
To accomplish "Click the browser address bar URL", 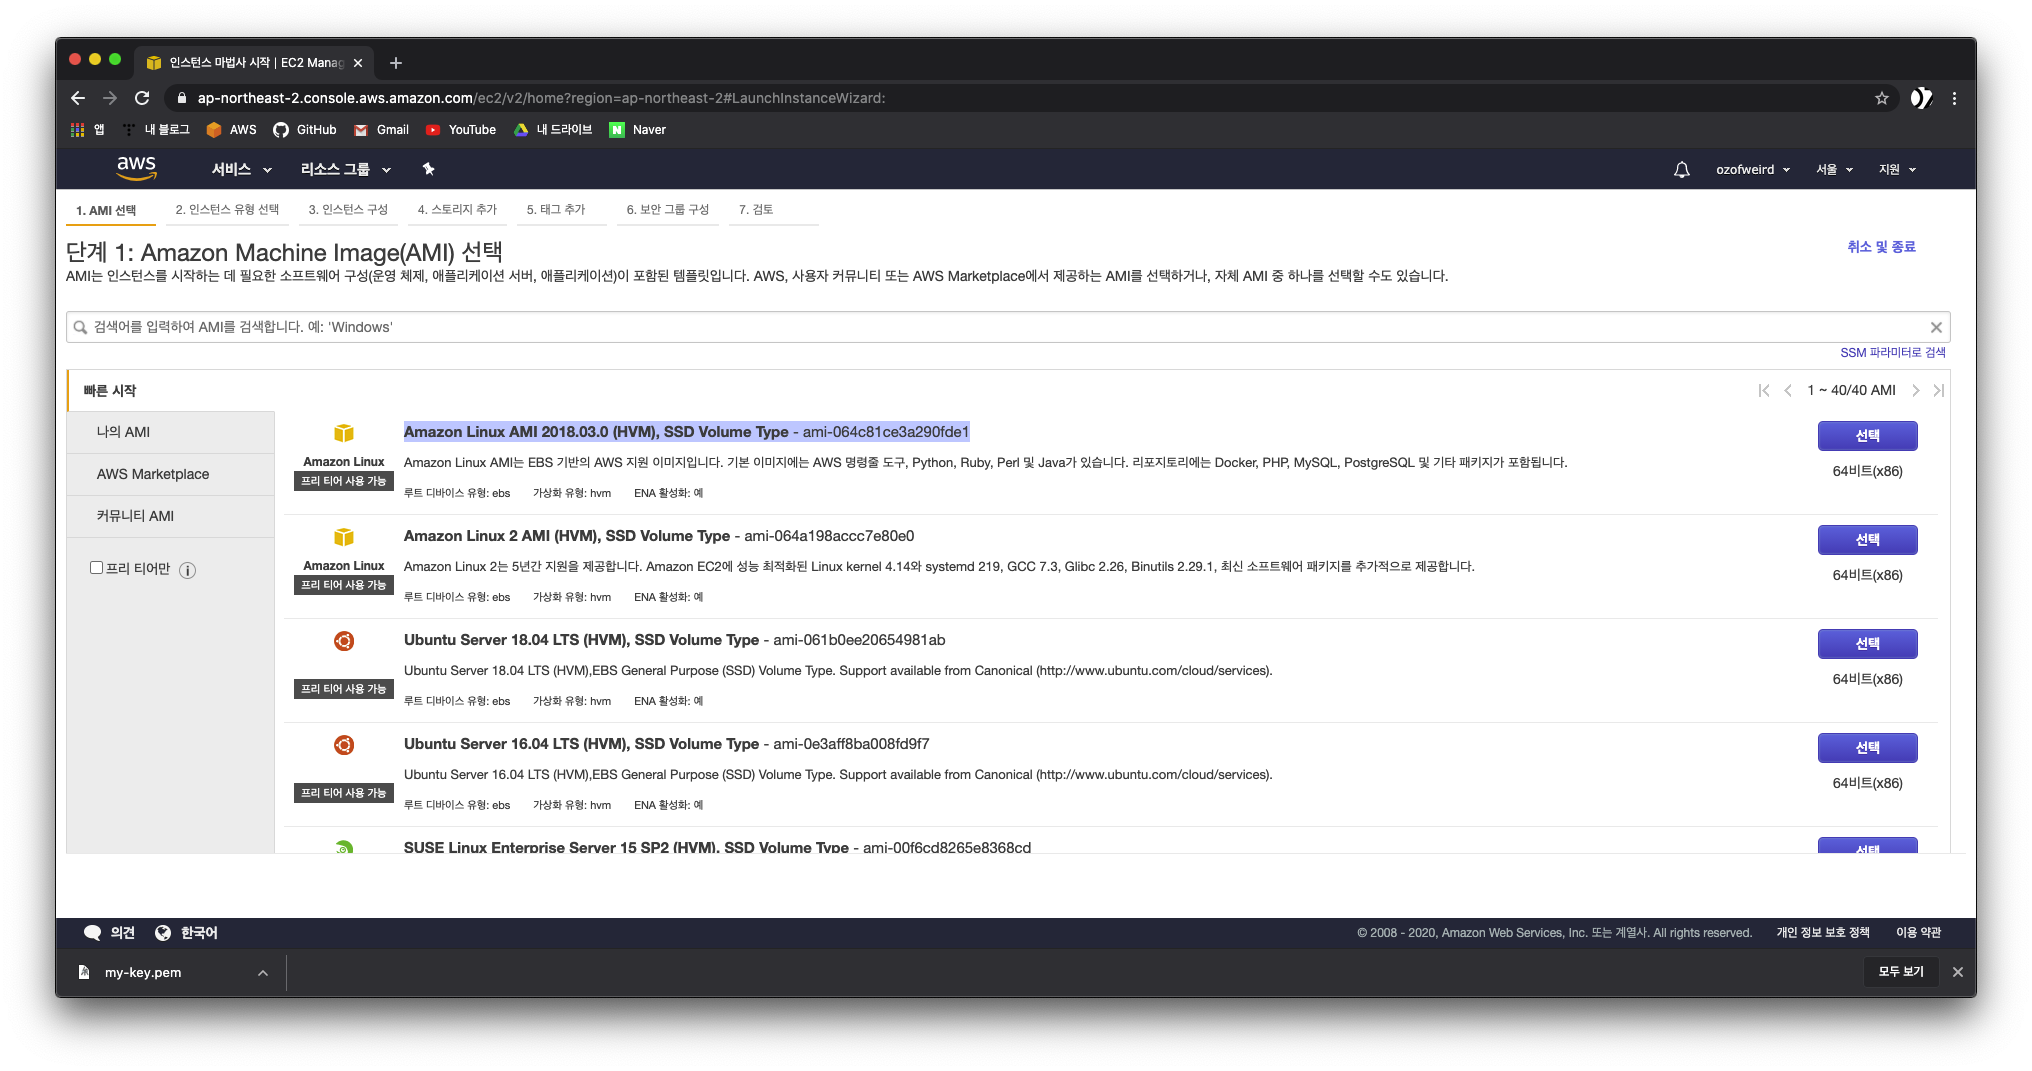I will (x=541, y=98).
